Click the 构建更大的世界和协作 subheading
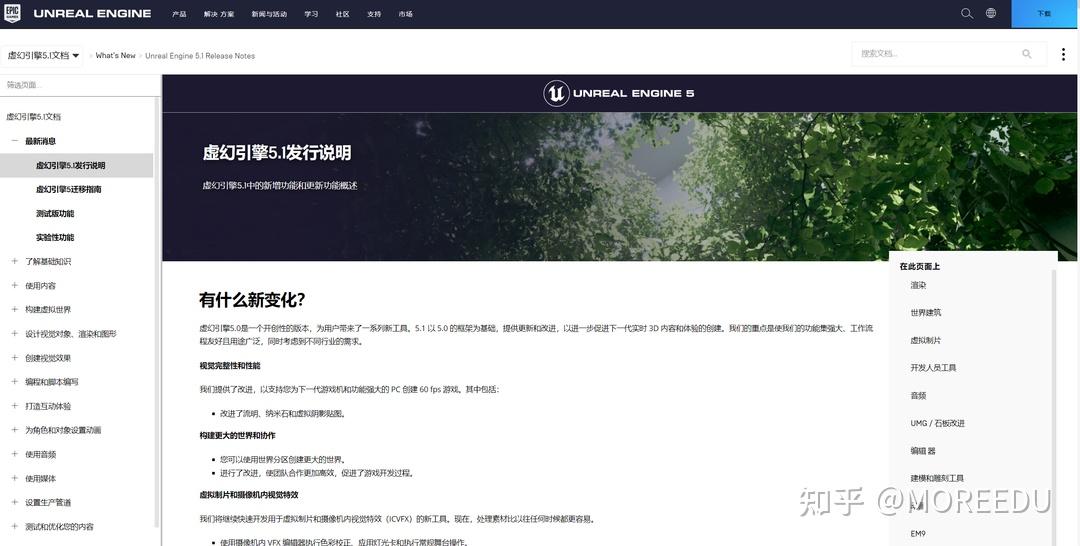 pyautogui.click(x=238, y=436)
